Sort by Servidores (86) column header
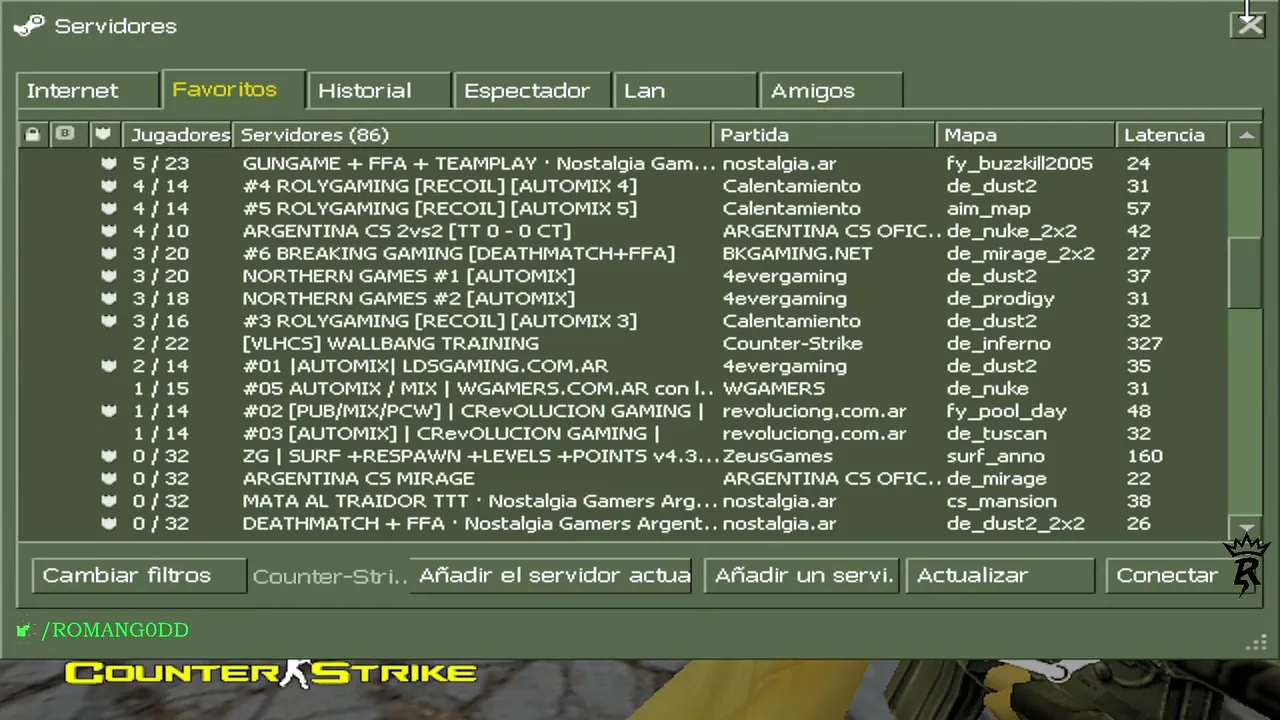1280x720 pixels. pyautogui.click(x=472, y=134)
